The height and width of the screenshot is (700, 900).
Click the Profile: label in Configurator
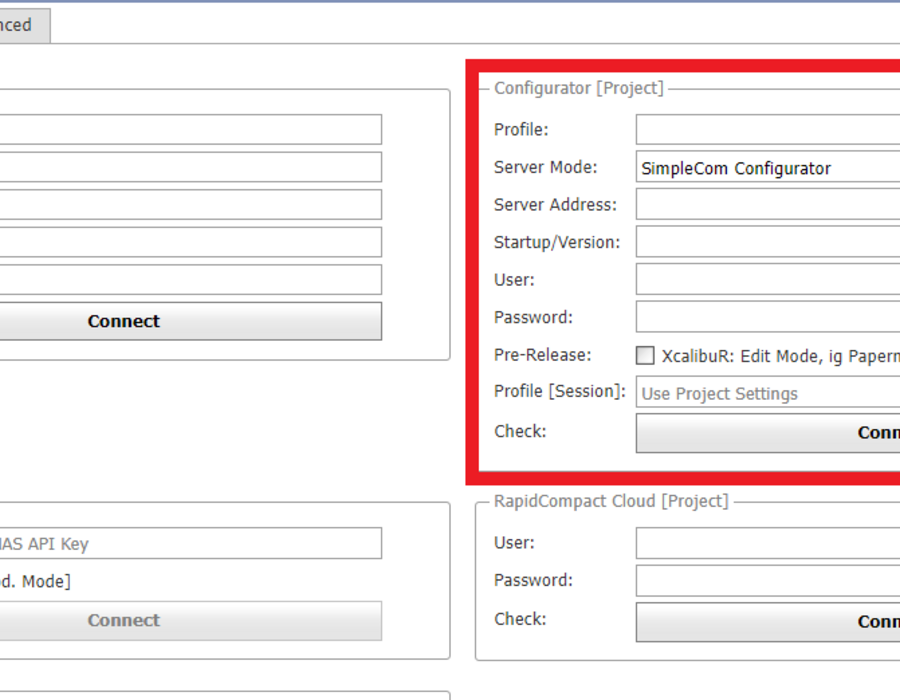[521, 130]
